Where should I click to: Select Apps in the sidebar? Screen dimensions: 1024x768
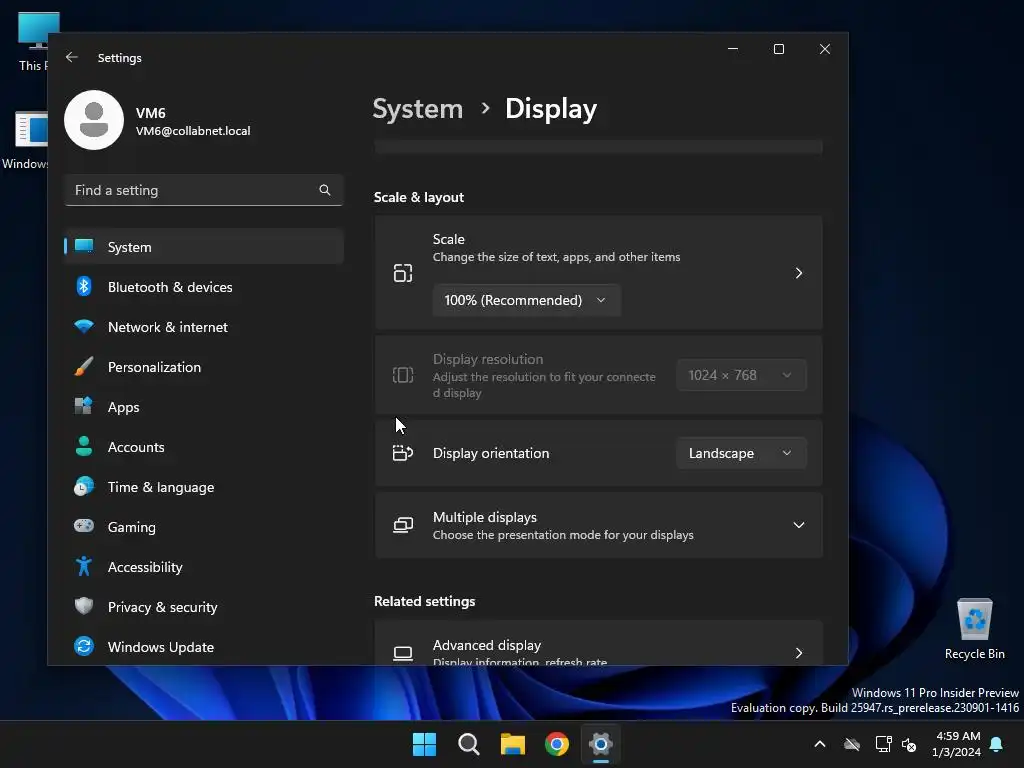[x=204, y=406]
